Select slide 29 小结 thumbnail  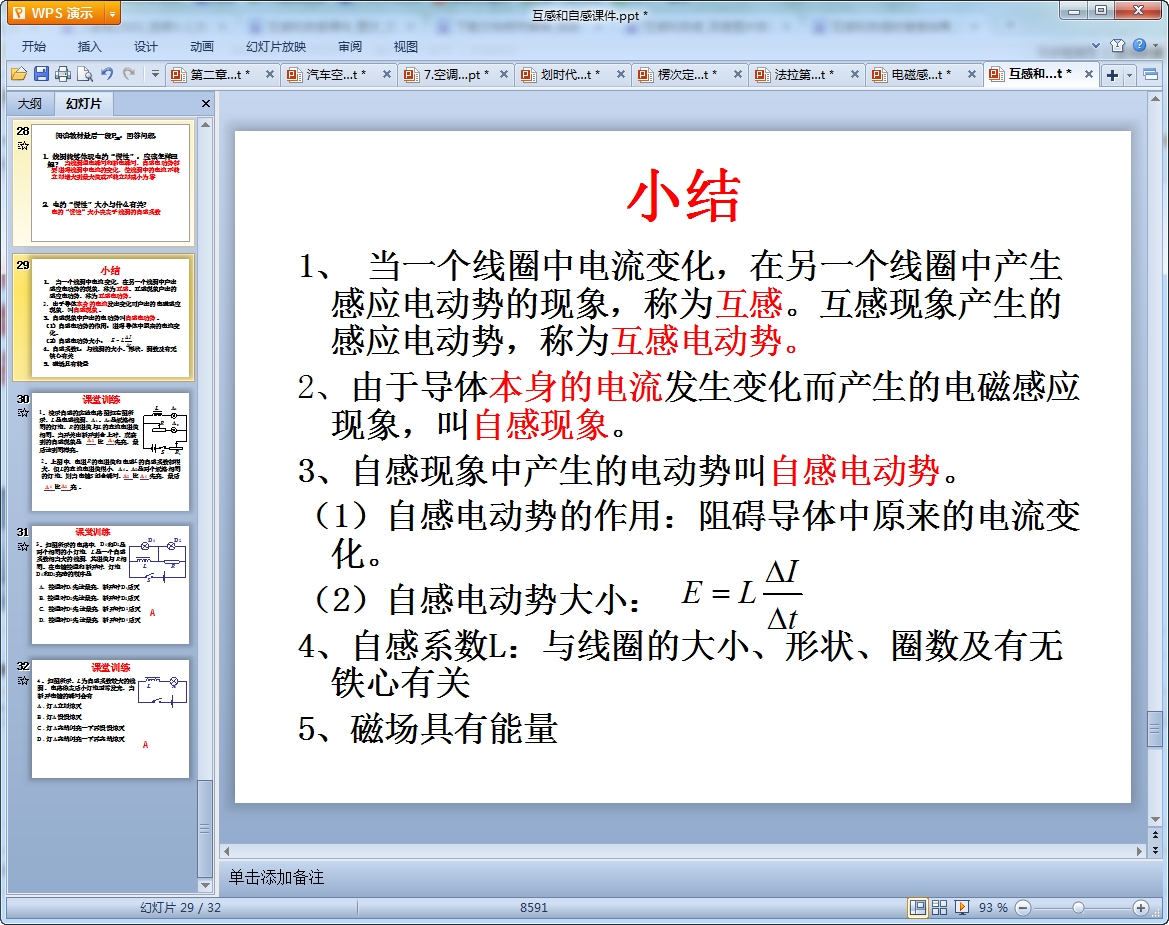click(110, 318)
